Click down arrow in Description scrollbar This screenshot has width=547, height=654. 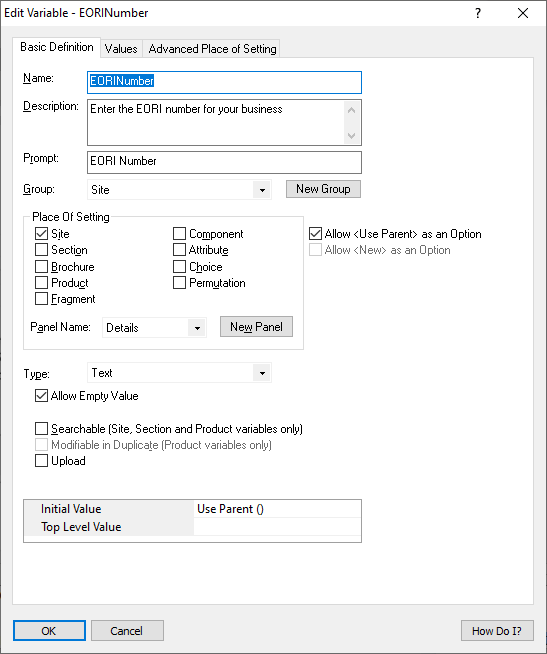351,136
